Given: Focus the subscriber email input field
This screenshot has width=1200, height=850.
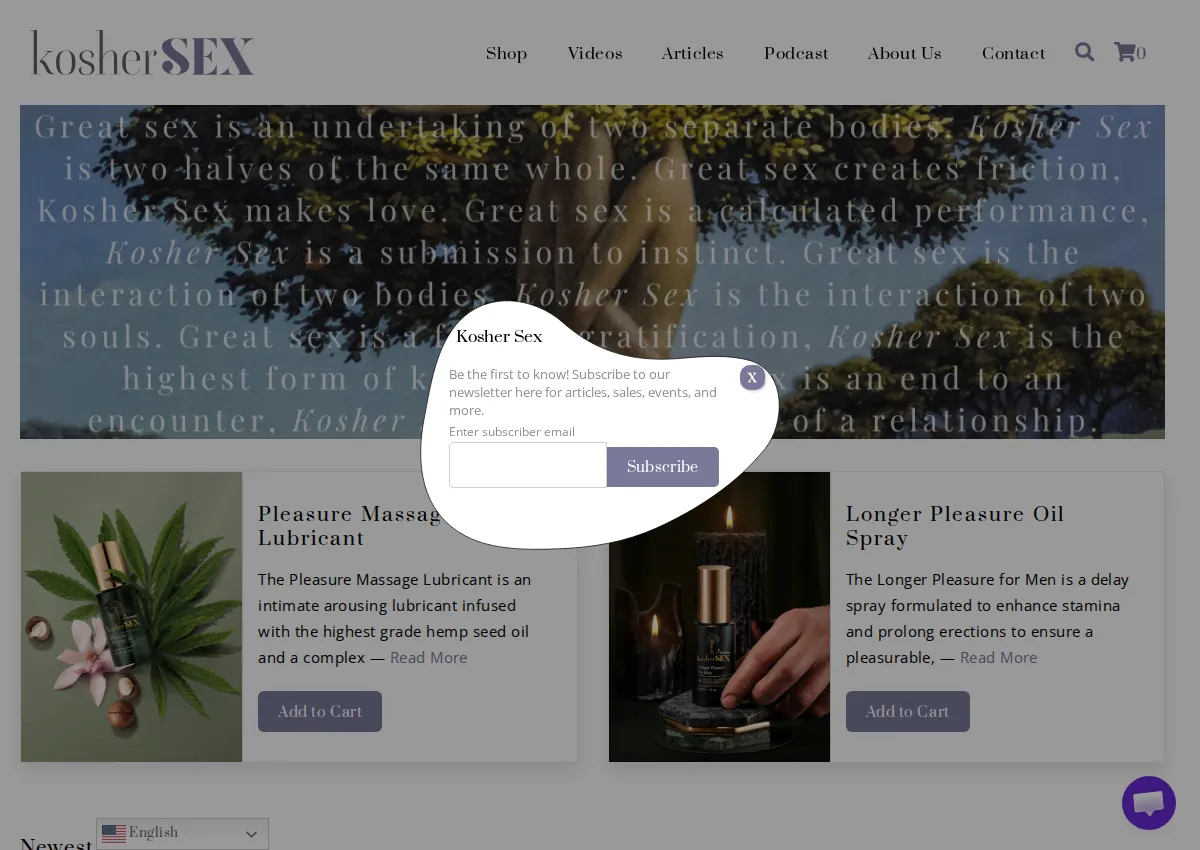Looking at the screenshot, I should [x=528, y=465].
